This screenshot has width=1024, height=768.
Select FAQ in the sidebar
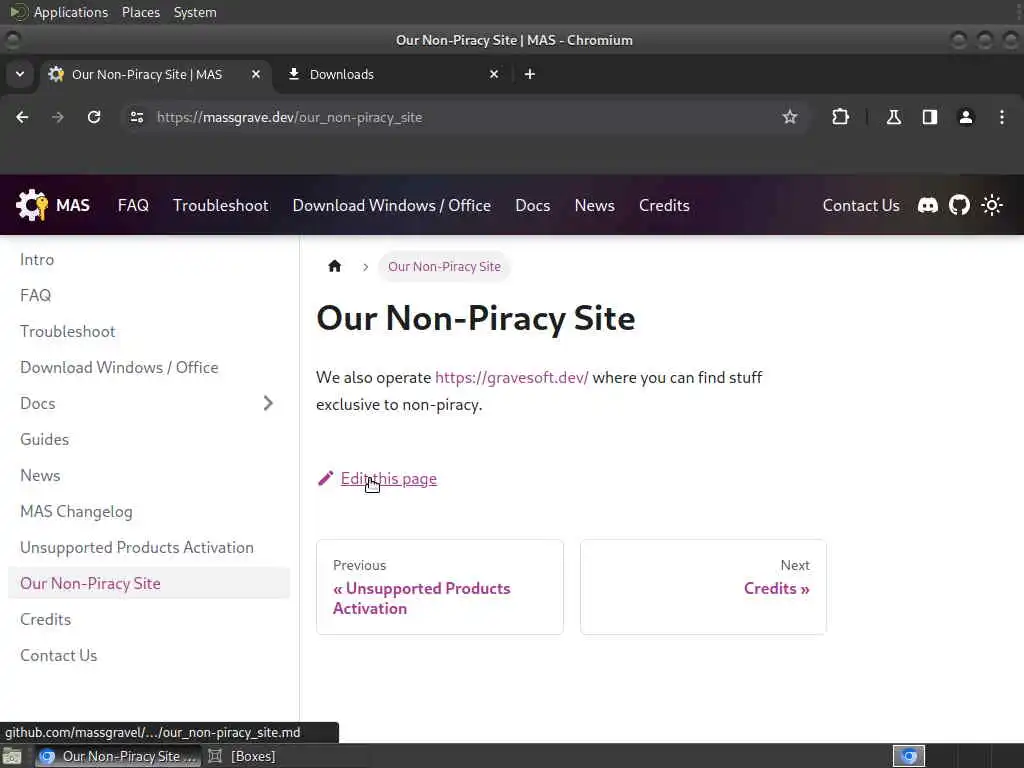point(149,295)
